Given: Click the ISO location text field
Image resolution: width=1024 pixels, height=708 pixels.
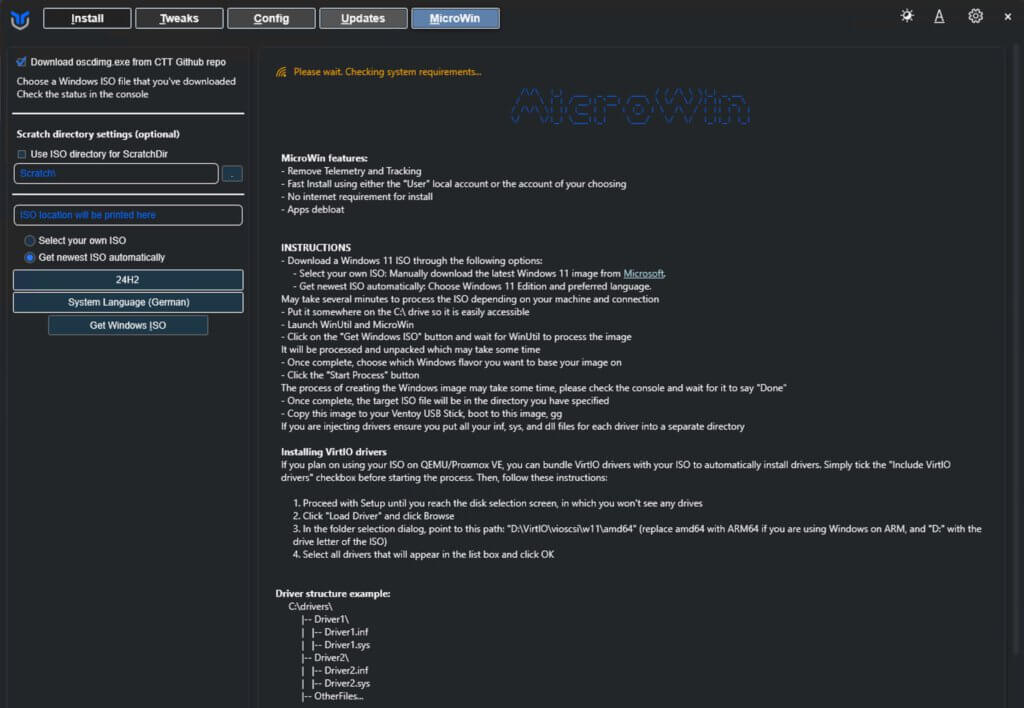Looking at the screenshot, I should (x=128, y=215).
